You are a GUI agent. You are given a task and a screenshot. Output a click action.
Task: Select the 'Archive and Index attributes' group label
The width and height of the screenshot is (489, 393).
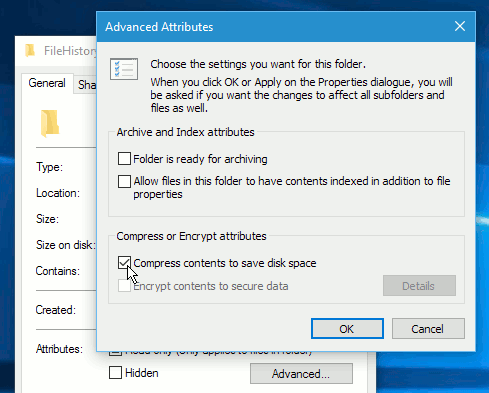click(x=185, y=132)
